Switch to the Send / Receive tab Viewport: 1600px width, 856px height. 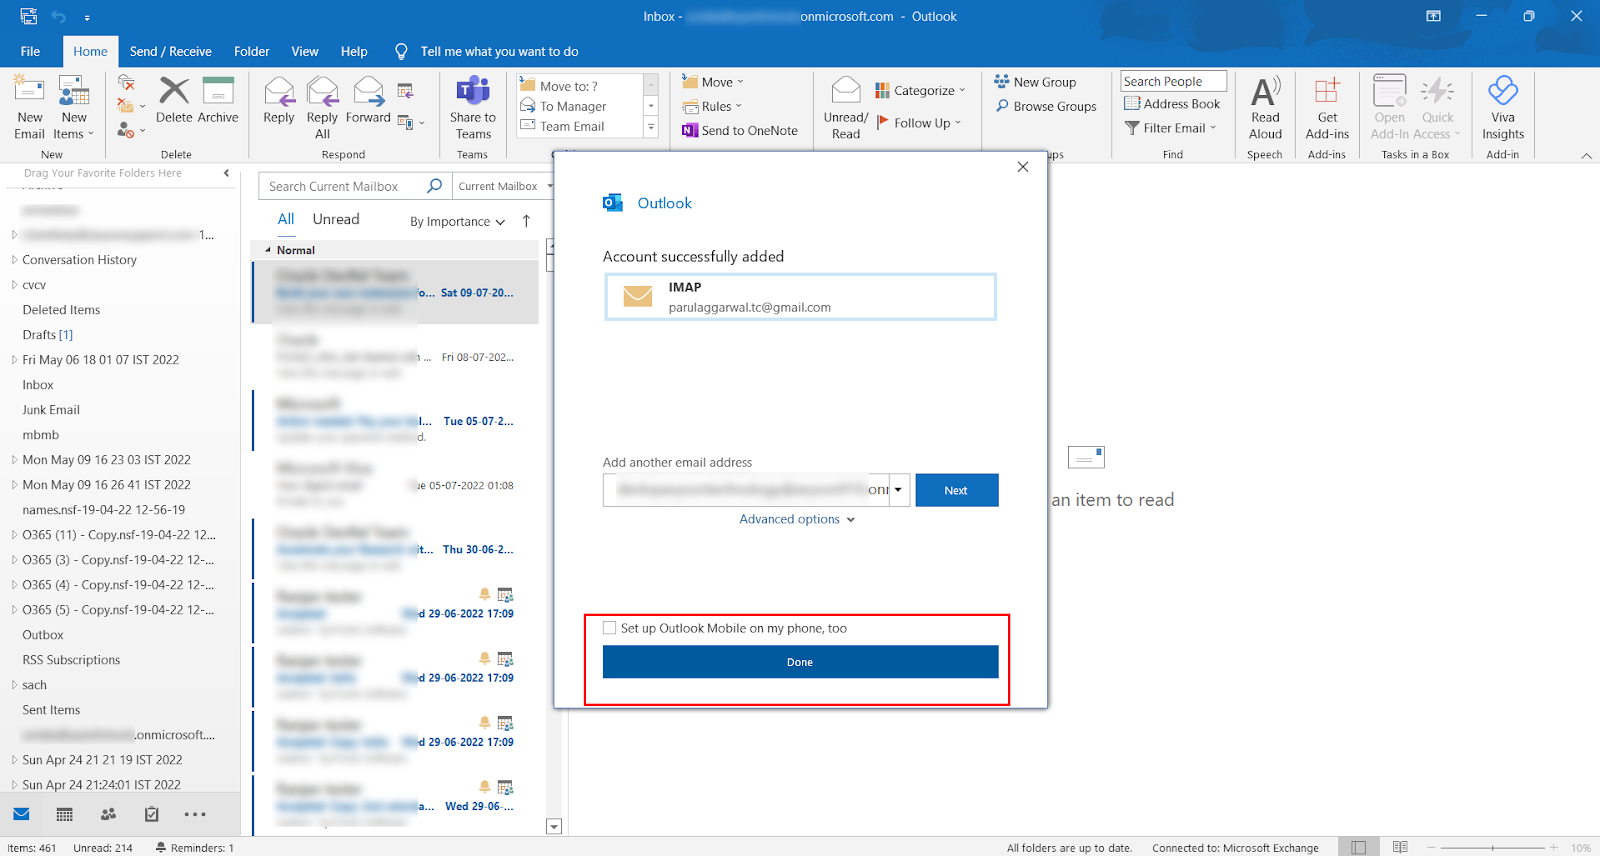(x=170, y=51)
